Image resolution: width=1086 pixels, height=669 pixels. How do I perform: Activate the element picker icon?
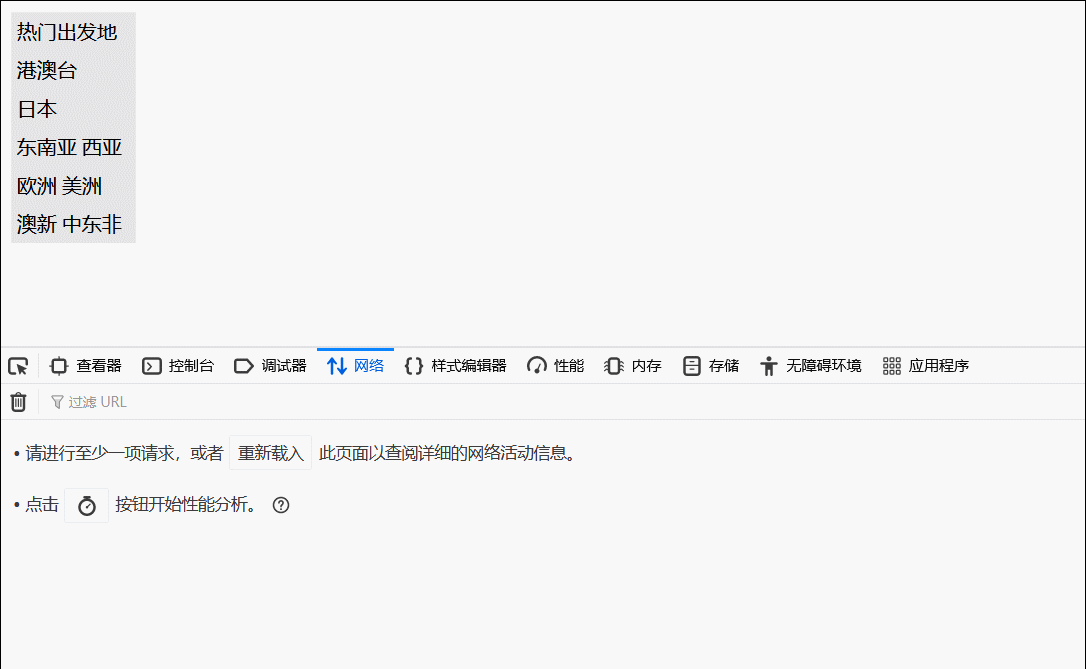[x=19, y=366]
